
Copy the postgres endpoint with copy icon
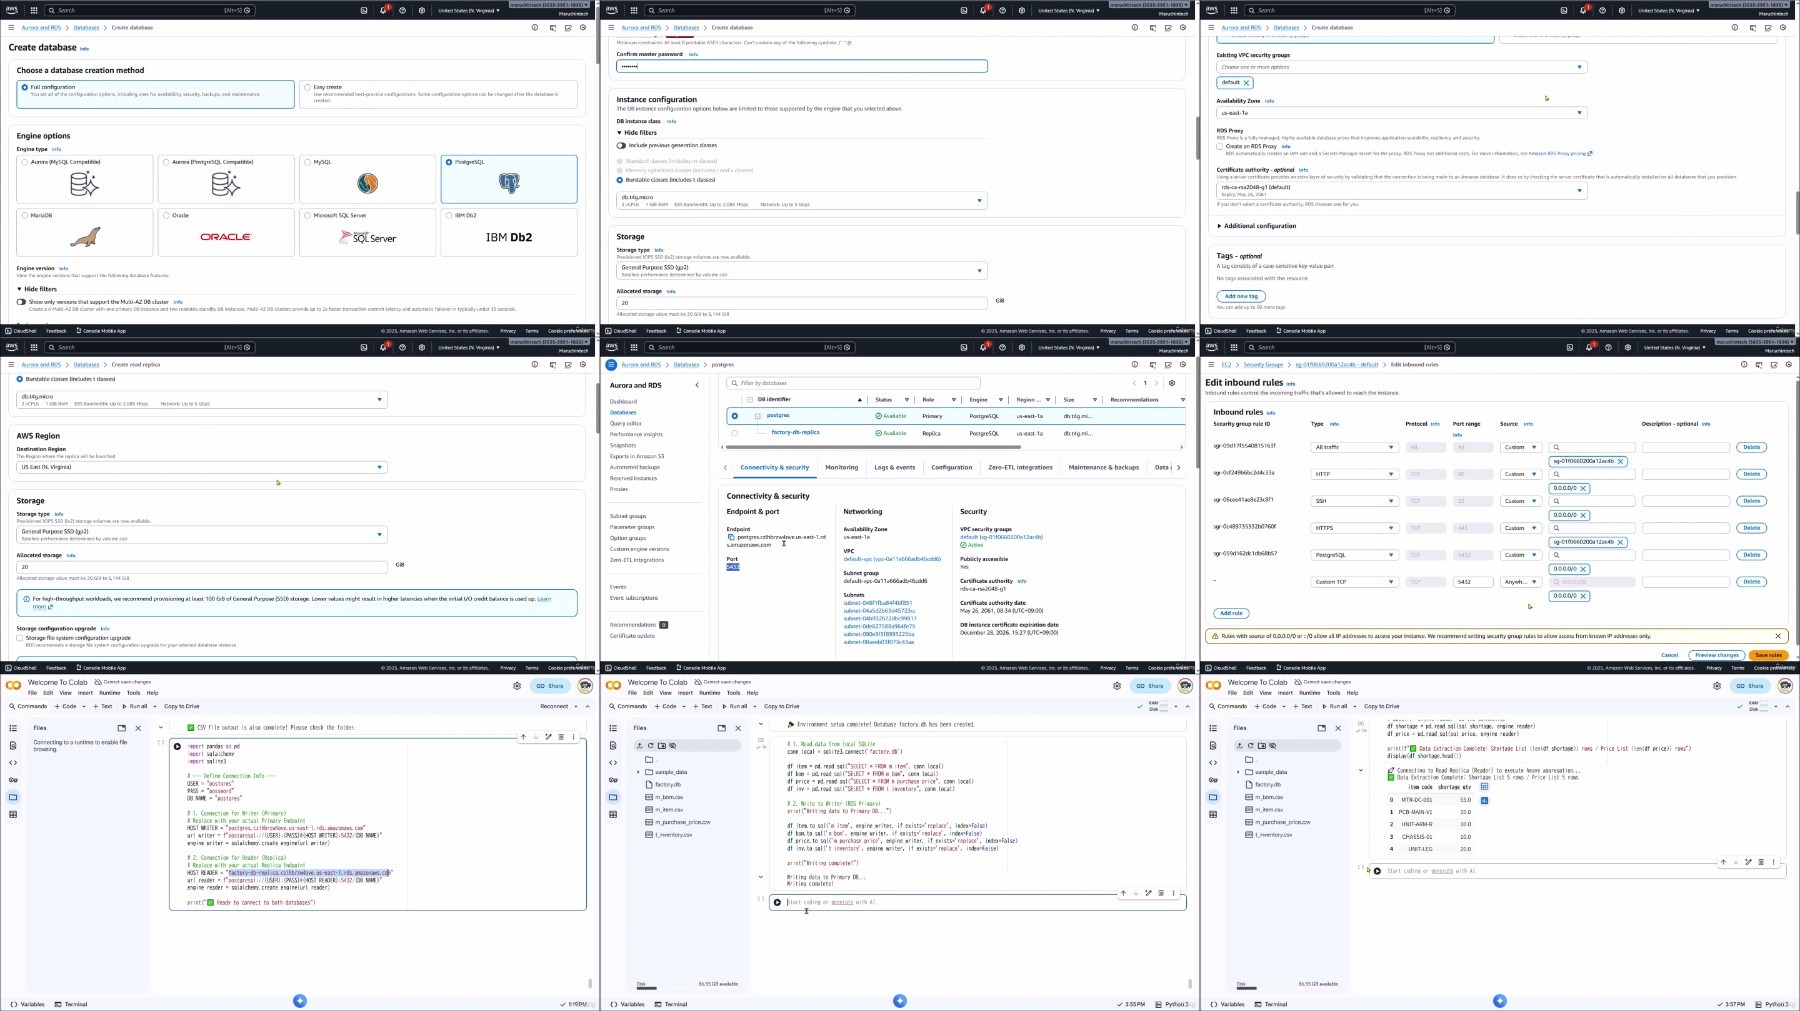731,537
